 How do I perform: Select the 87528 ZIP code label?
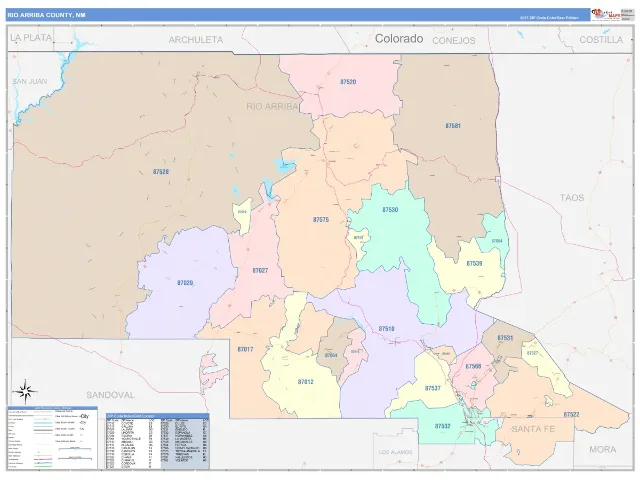[x=161, y=172]
